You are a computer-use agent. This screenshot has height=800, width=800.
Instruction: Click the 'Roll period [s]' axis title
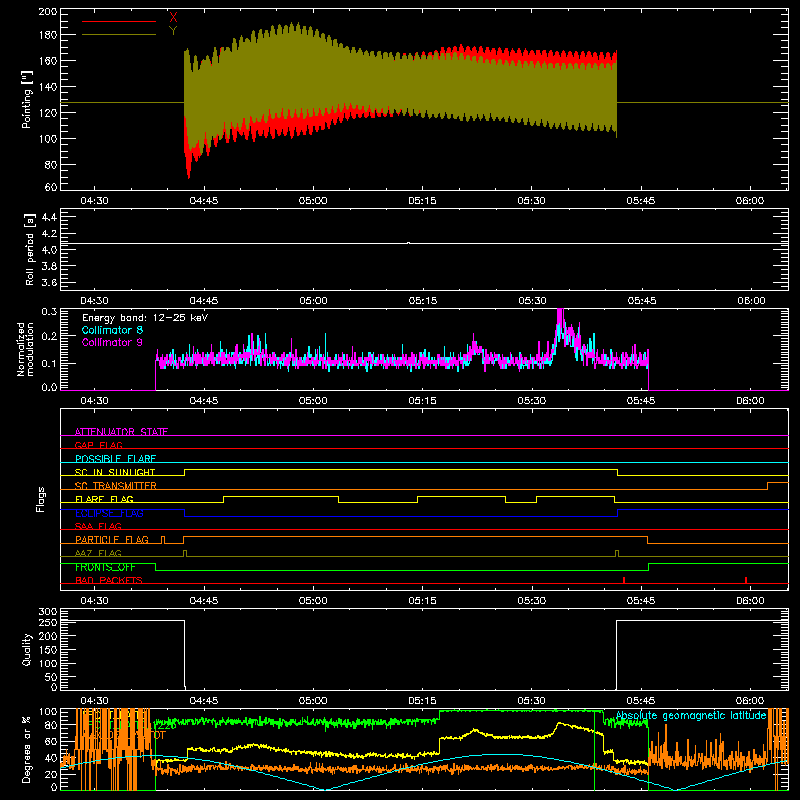click(29, 249)
